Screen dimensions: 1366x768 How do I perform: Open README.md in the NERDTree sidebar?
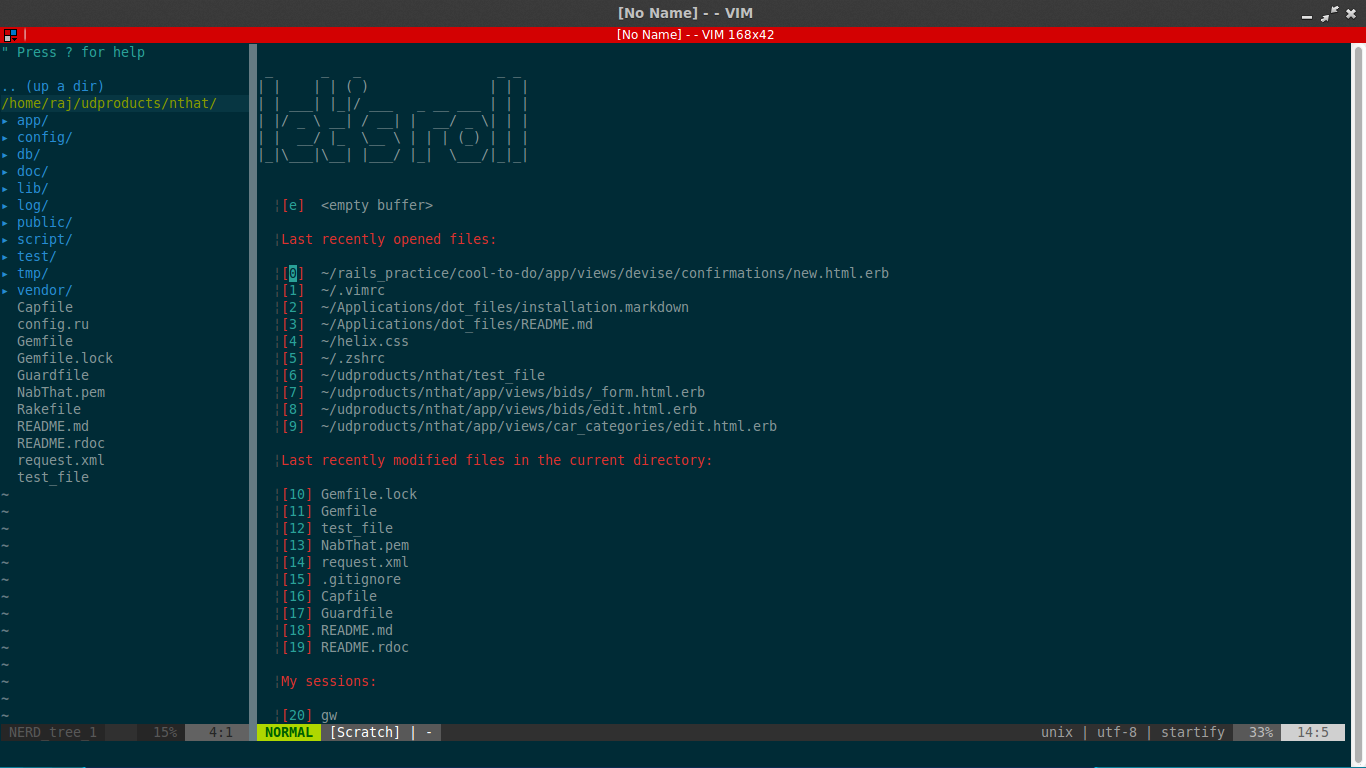tap(53, 427)
